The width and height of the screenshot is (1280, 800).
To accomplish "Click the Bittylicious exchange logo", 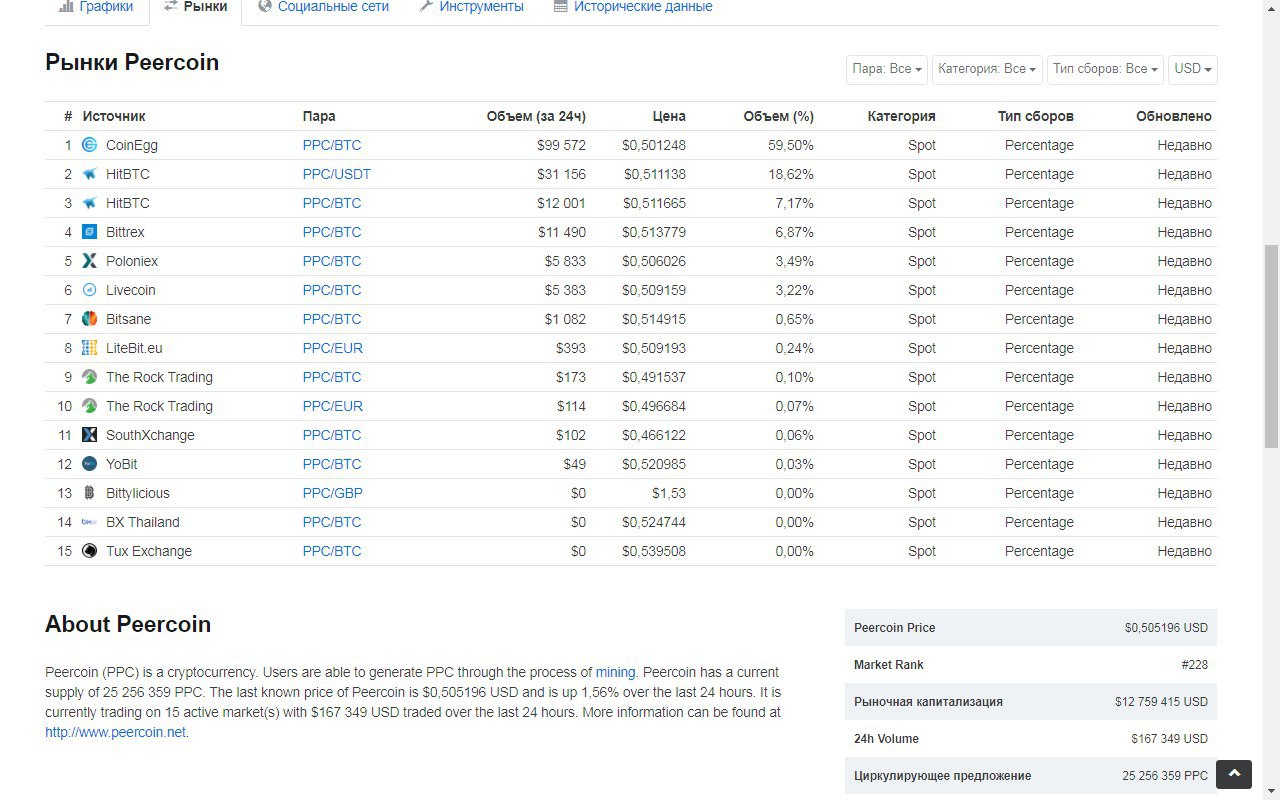I will point(89,493).
